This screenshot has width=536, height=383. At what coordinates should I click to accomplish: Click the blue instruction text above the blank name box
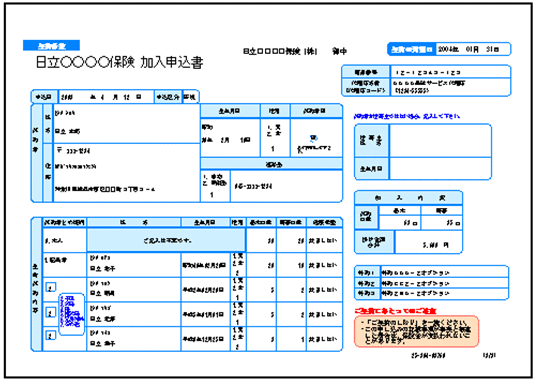406,116
